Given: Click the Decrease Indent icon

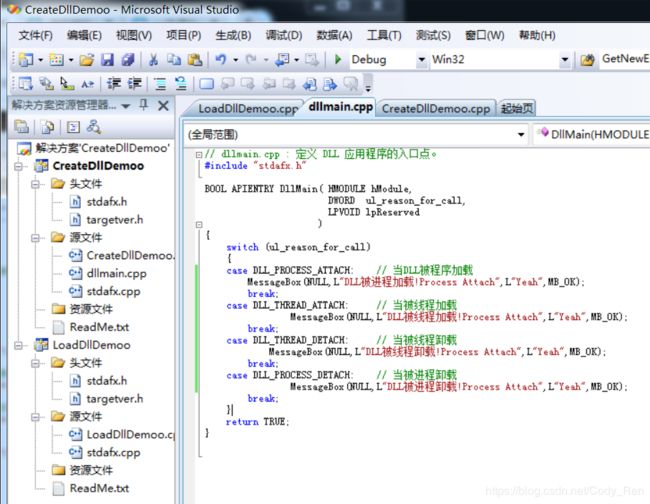Looking at the screenshot, I should 114,84.
